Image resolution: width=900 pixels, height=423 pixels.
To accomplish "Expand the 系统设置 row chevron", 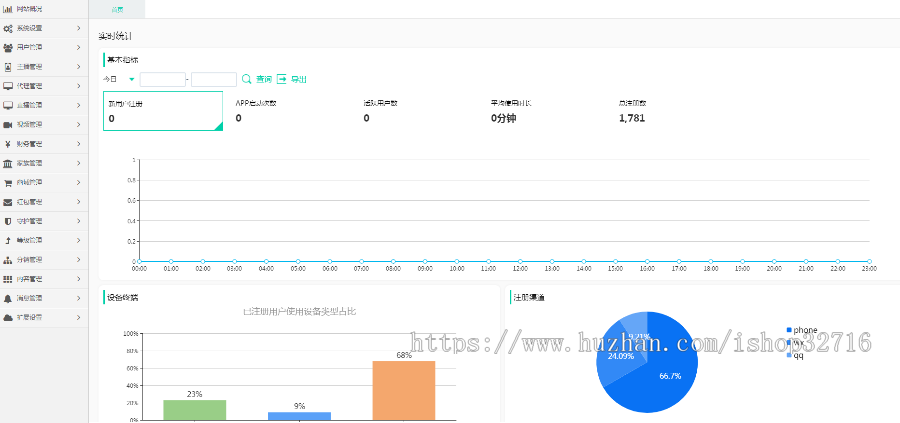I will click(x=79, y=28).
